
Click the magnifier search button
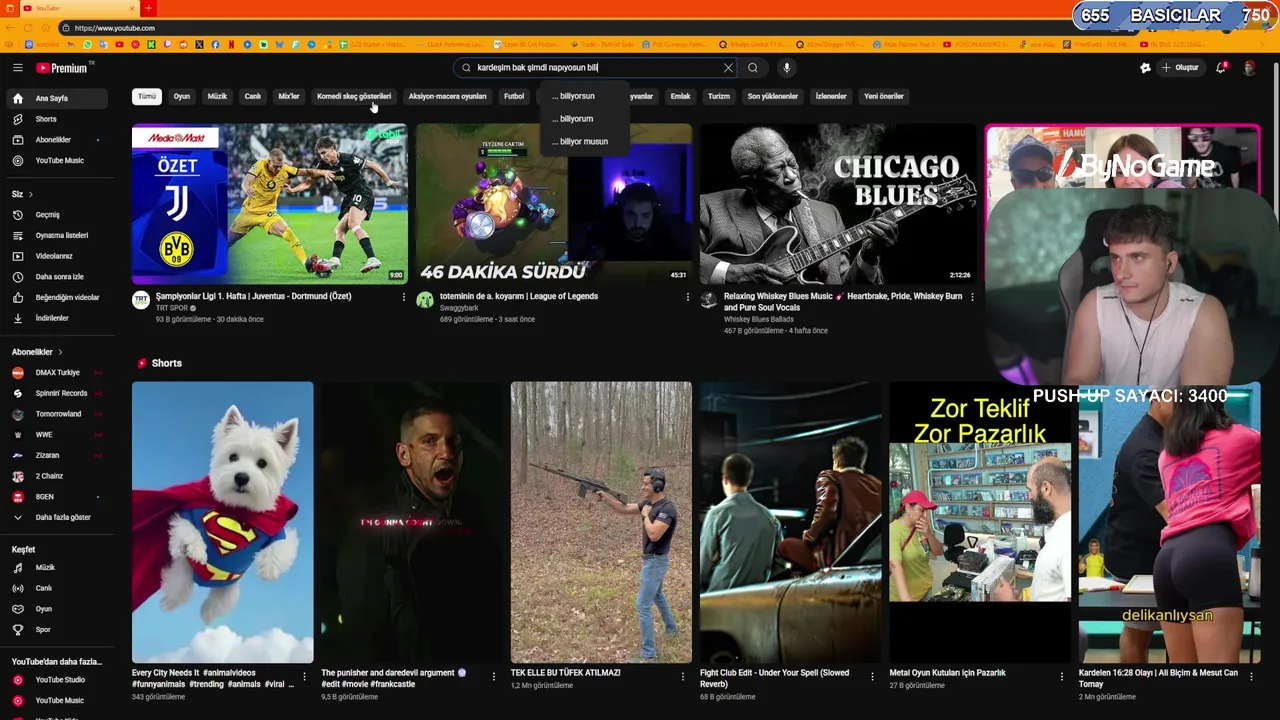point(753,68)
